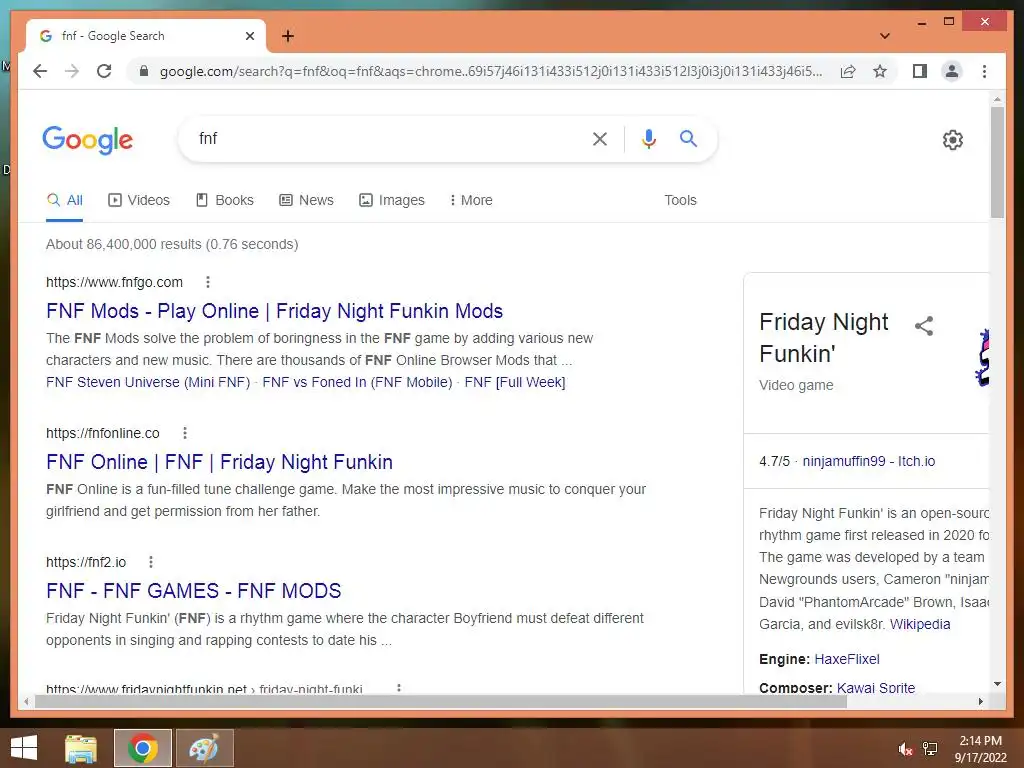Viewport: 1024px width, 768px height.
Task: Bookmark this tab with the star
Action: pos(880,71)
